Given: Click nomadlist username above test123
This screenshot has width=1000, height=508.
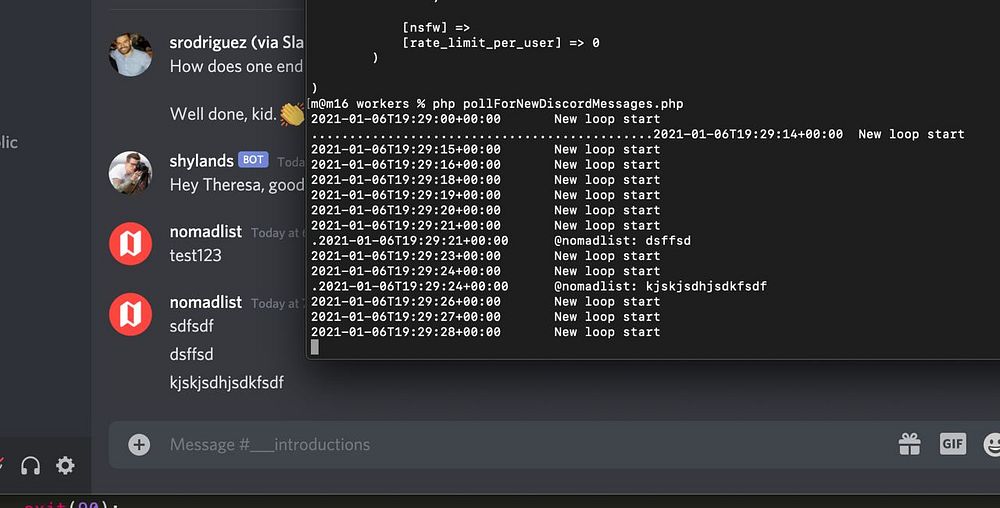Looking at the screenshot, I should (x=205, y=232).
